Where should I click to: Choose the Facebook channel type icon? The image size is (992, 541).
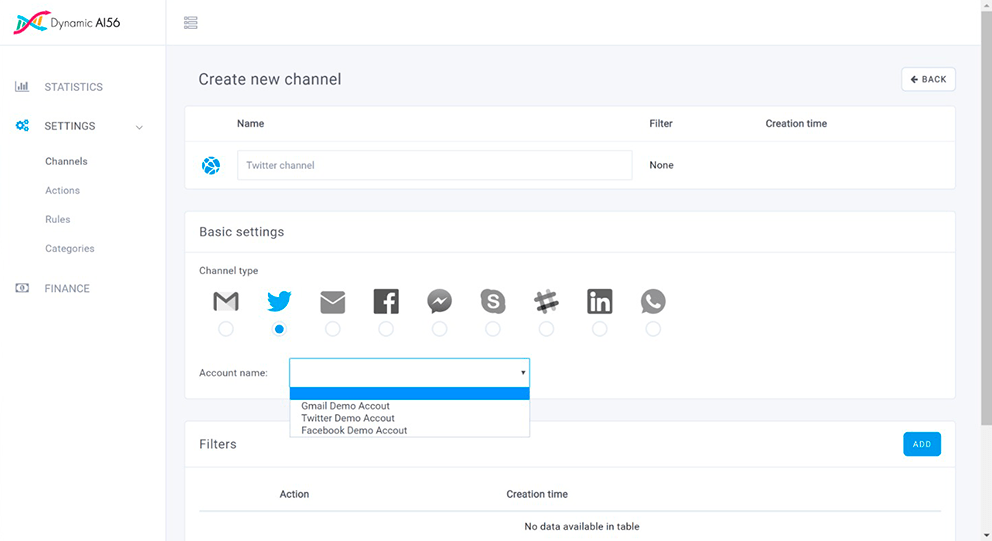(386, 301)
